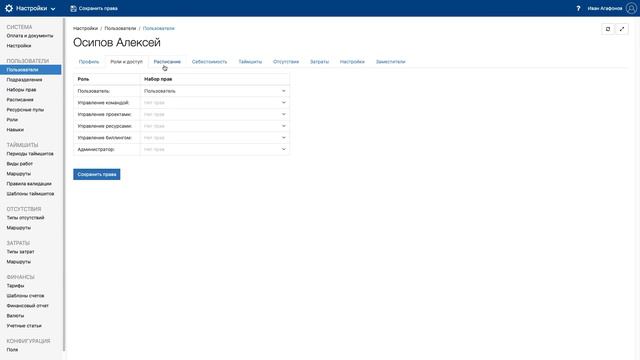Open 'Управление биллингом' rights dropdown
The image size is (640, 360).
point(215,138)
